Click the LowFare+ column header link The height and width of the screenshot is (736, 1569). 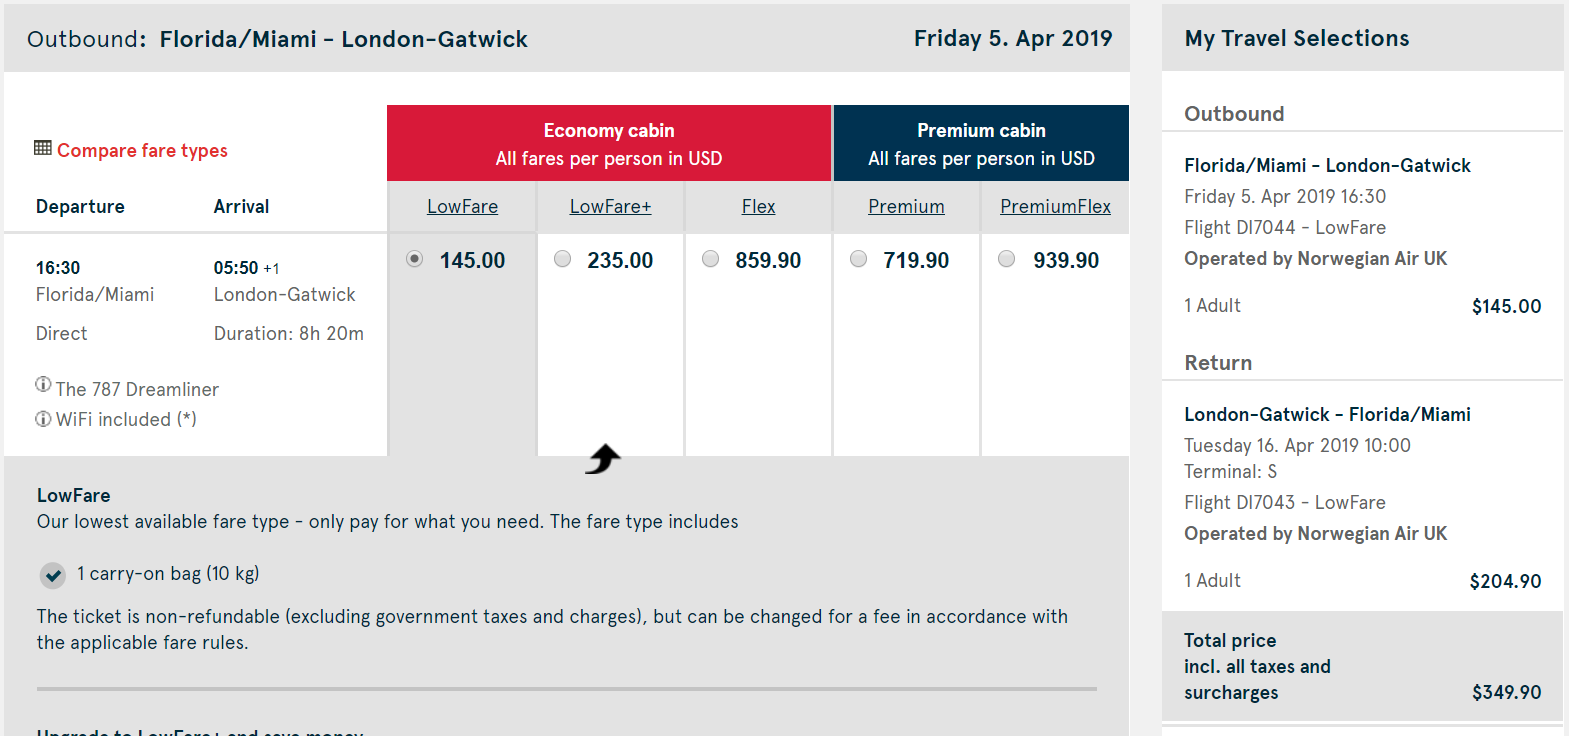tap(610, 207)
